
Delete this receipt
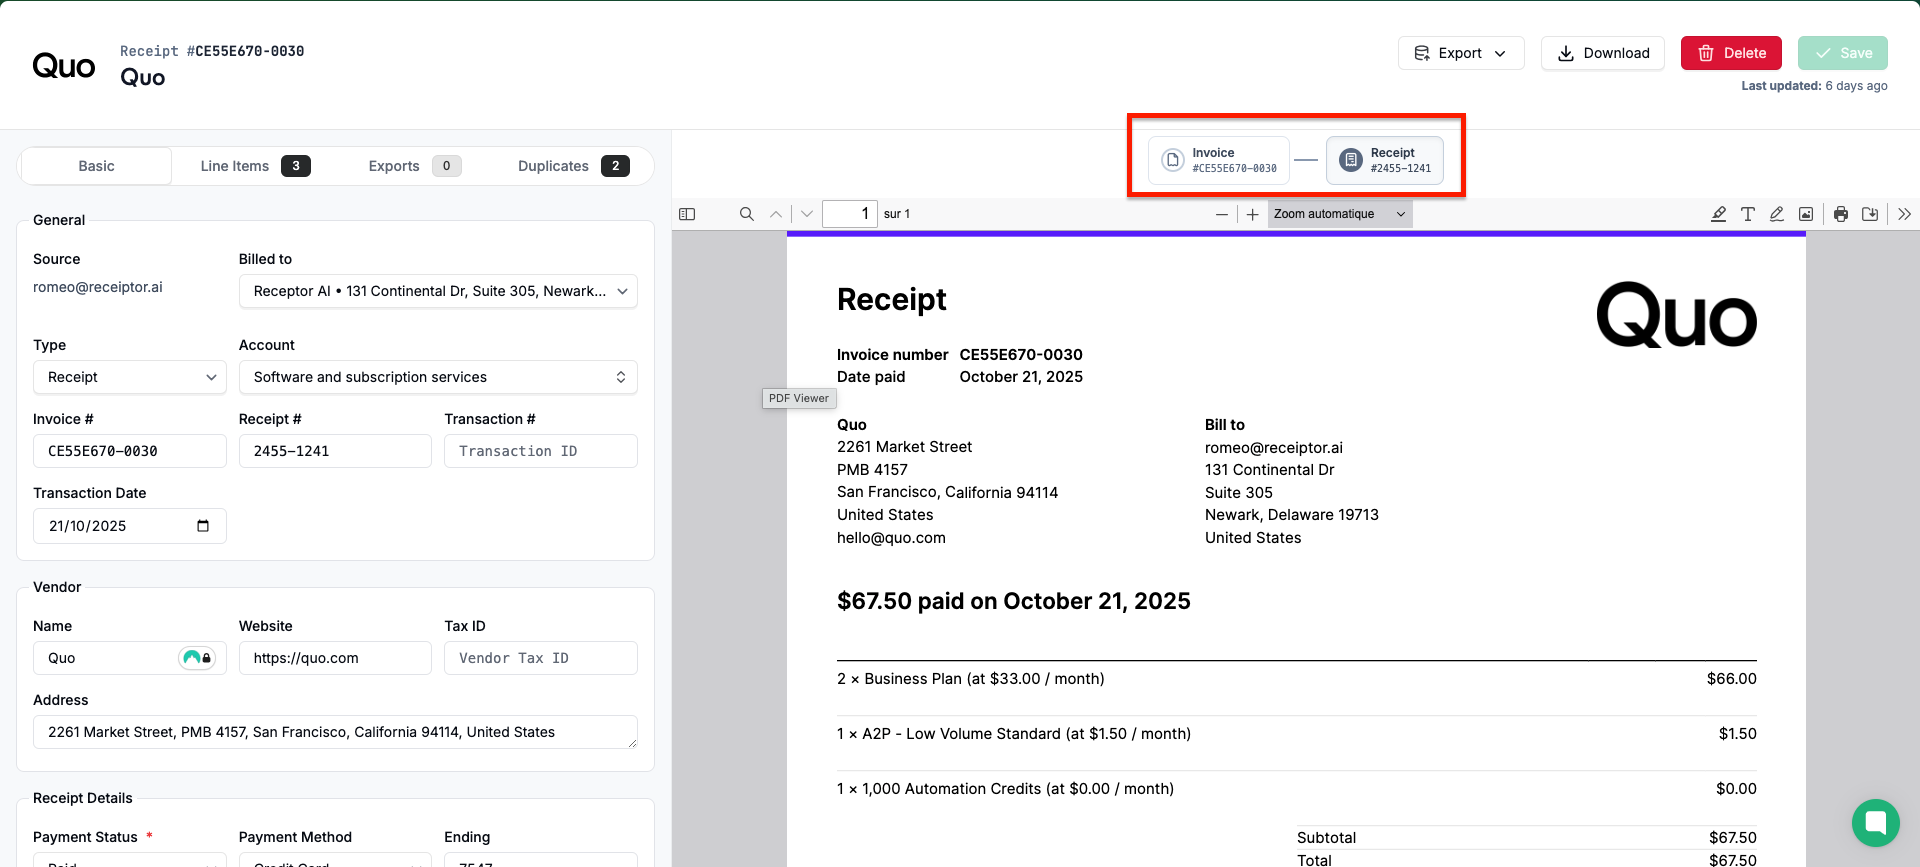(1731, 53)
